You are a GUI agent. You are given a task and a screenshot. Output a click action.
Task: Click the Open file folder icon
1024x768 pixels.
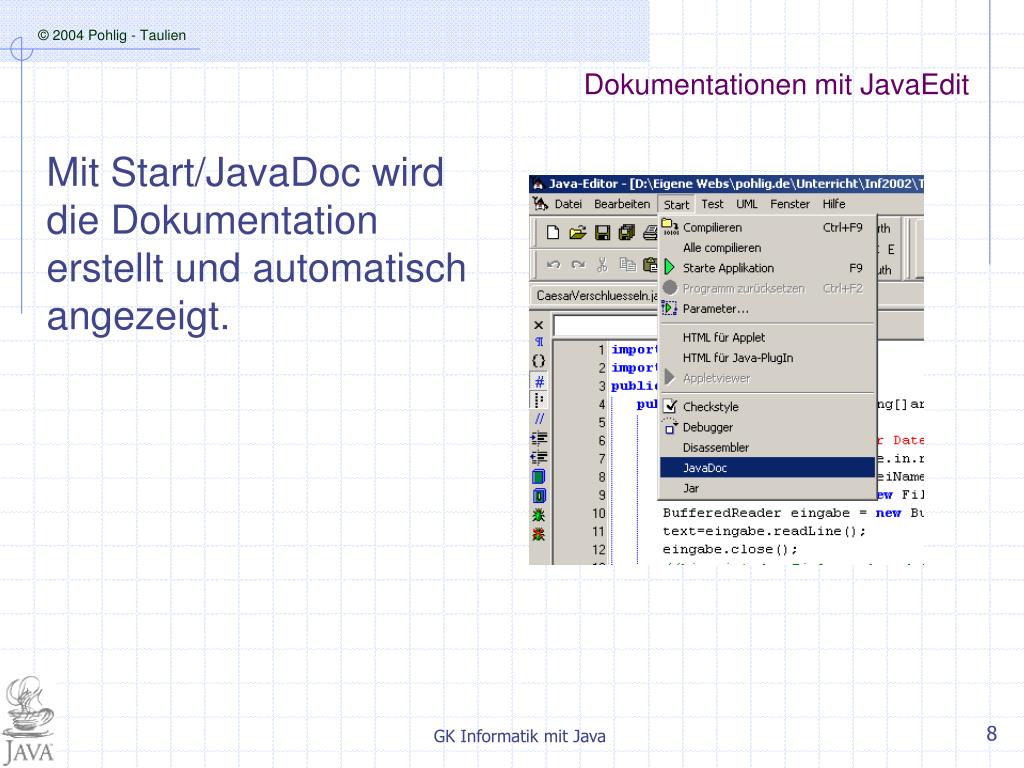(x=577, y=232)
